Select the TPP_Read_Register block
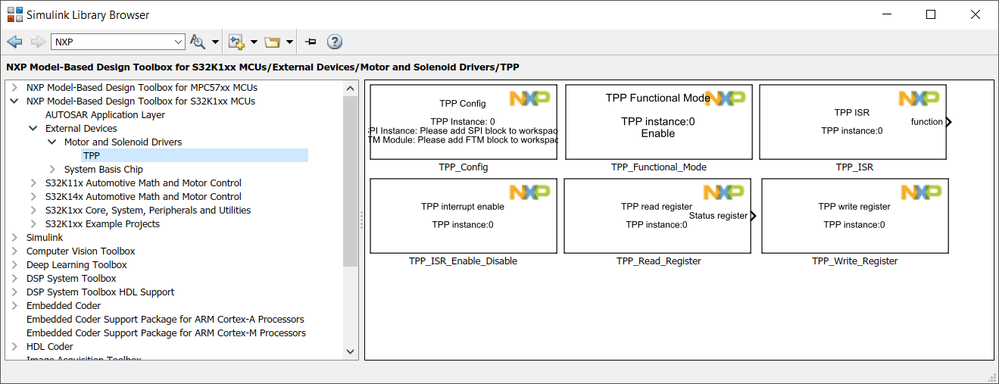 click(x=658, y=216)
